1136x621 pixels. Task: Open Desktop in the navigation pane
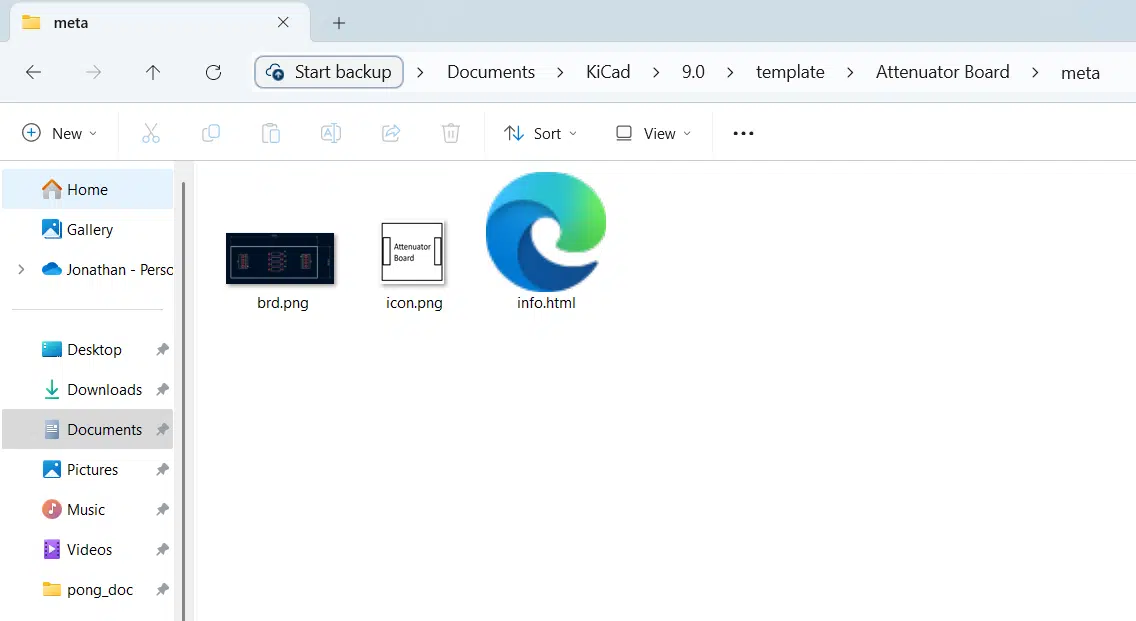click(88, 349)
